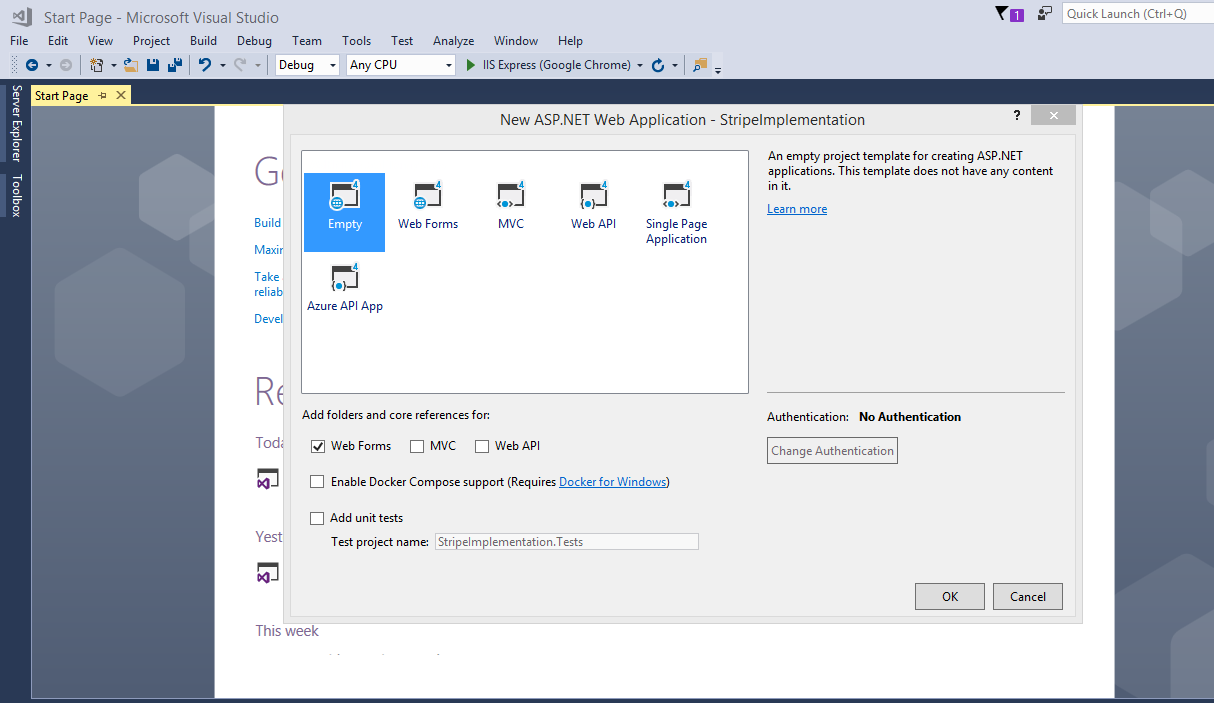Open the Test menu

pos(402,41)
